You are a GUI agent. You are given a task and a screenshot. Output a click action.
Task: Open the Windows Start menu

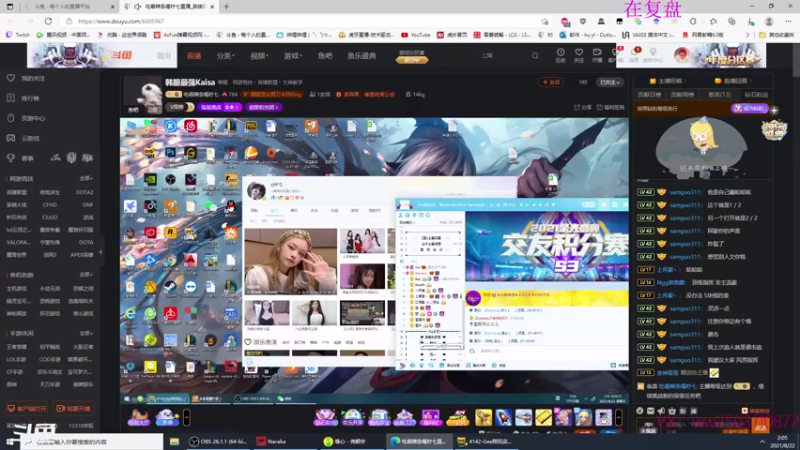11,441
